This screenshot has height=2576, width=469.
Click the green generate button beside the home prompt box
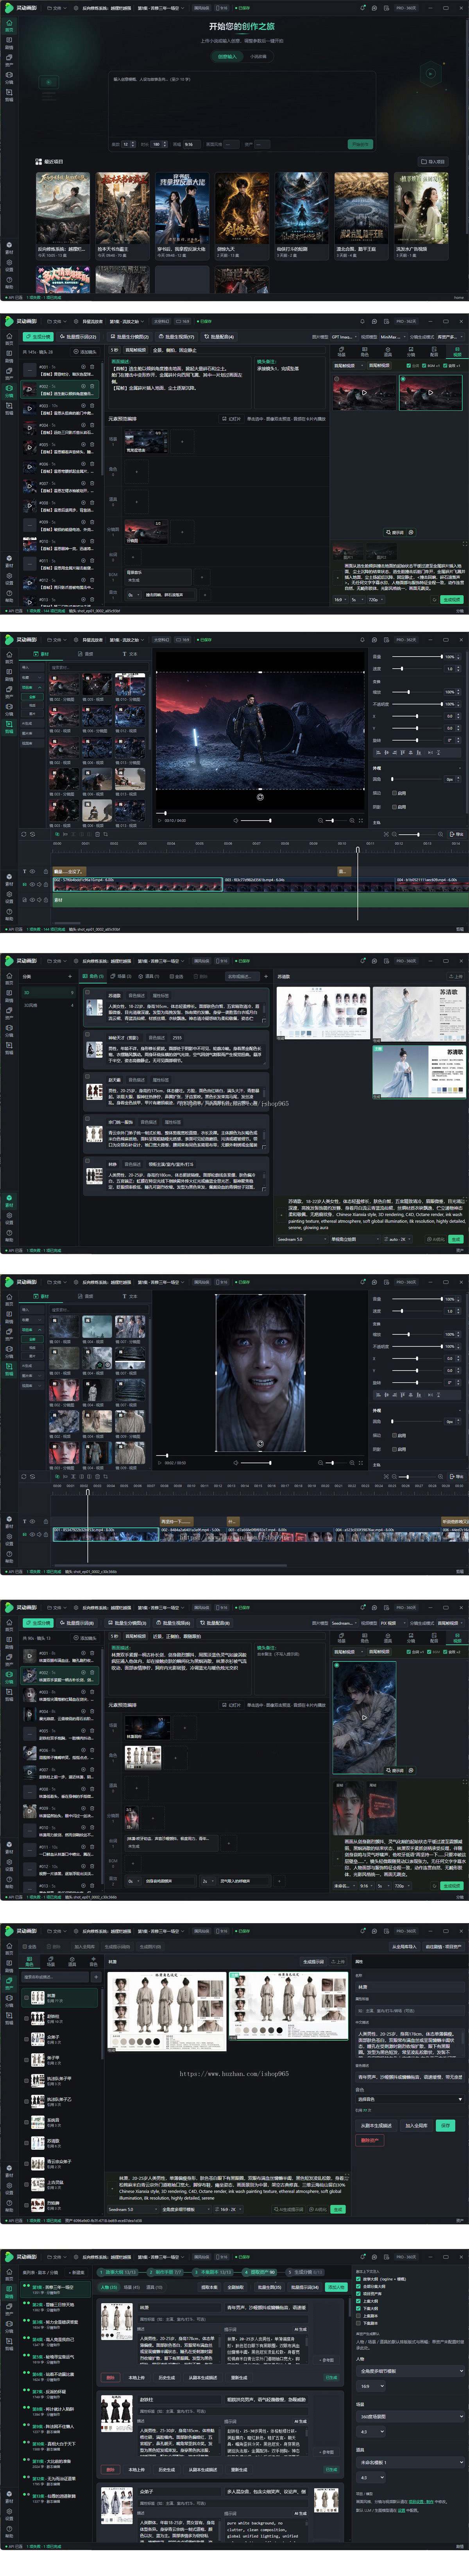[x=359, y=144]
